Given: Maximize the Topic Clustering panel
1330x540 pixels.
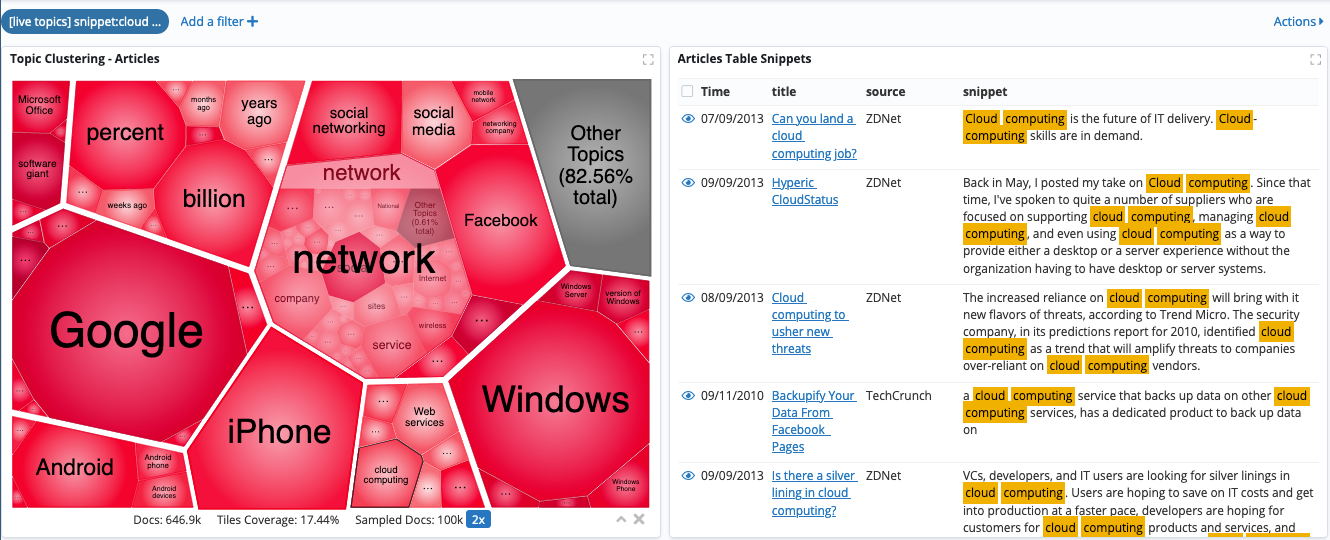Looking at the screenshot, I should pos(648,60).
